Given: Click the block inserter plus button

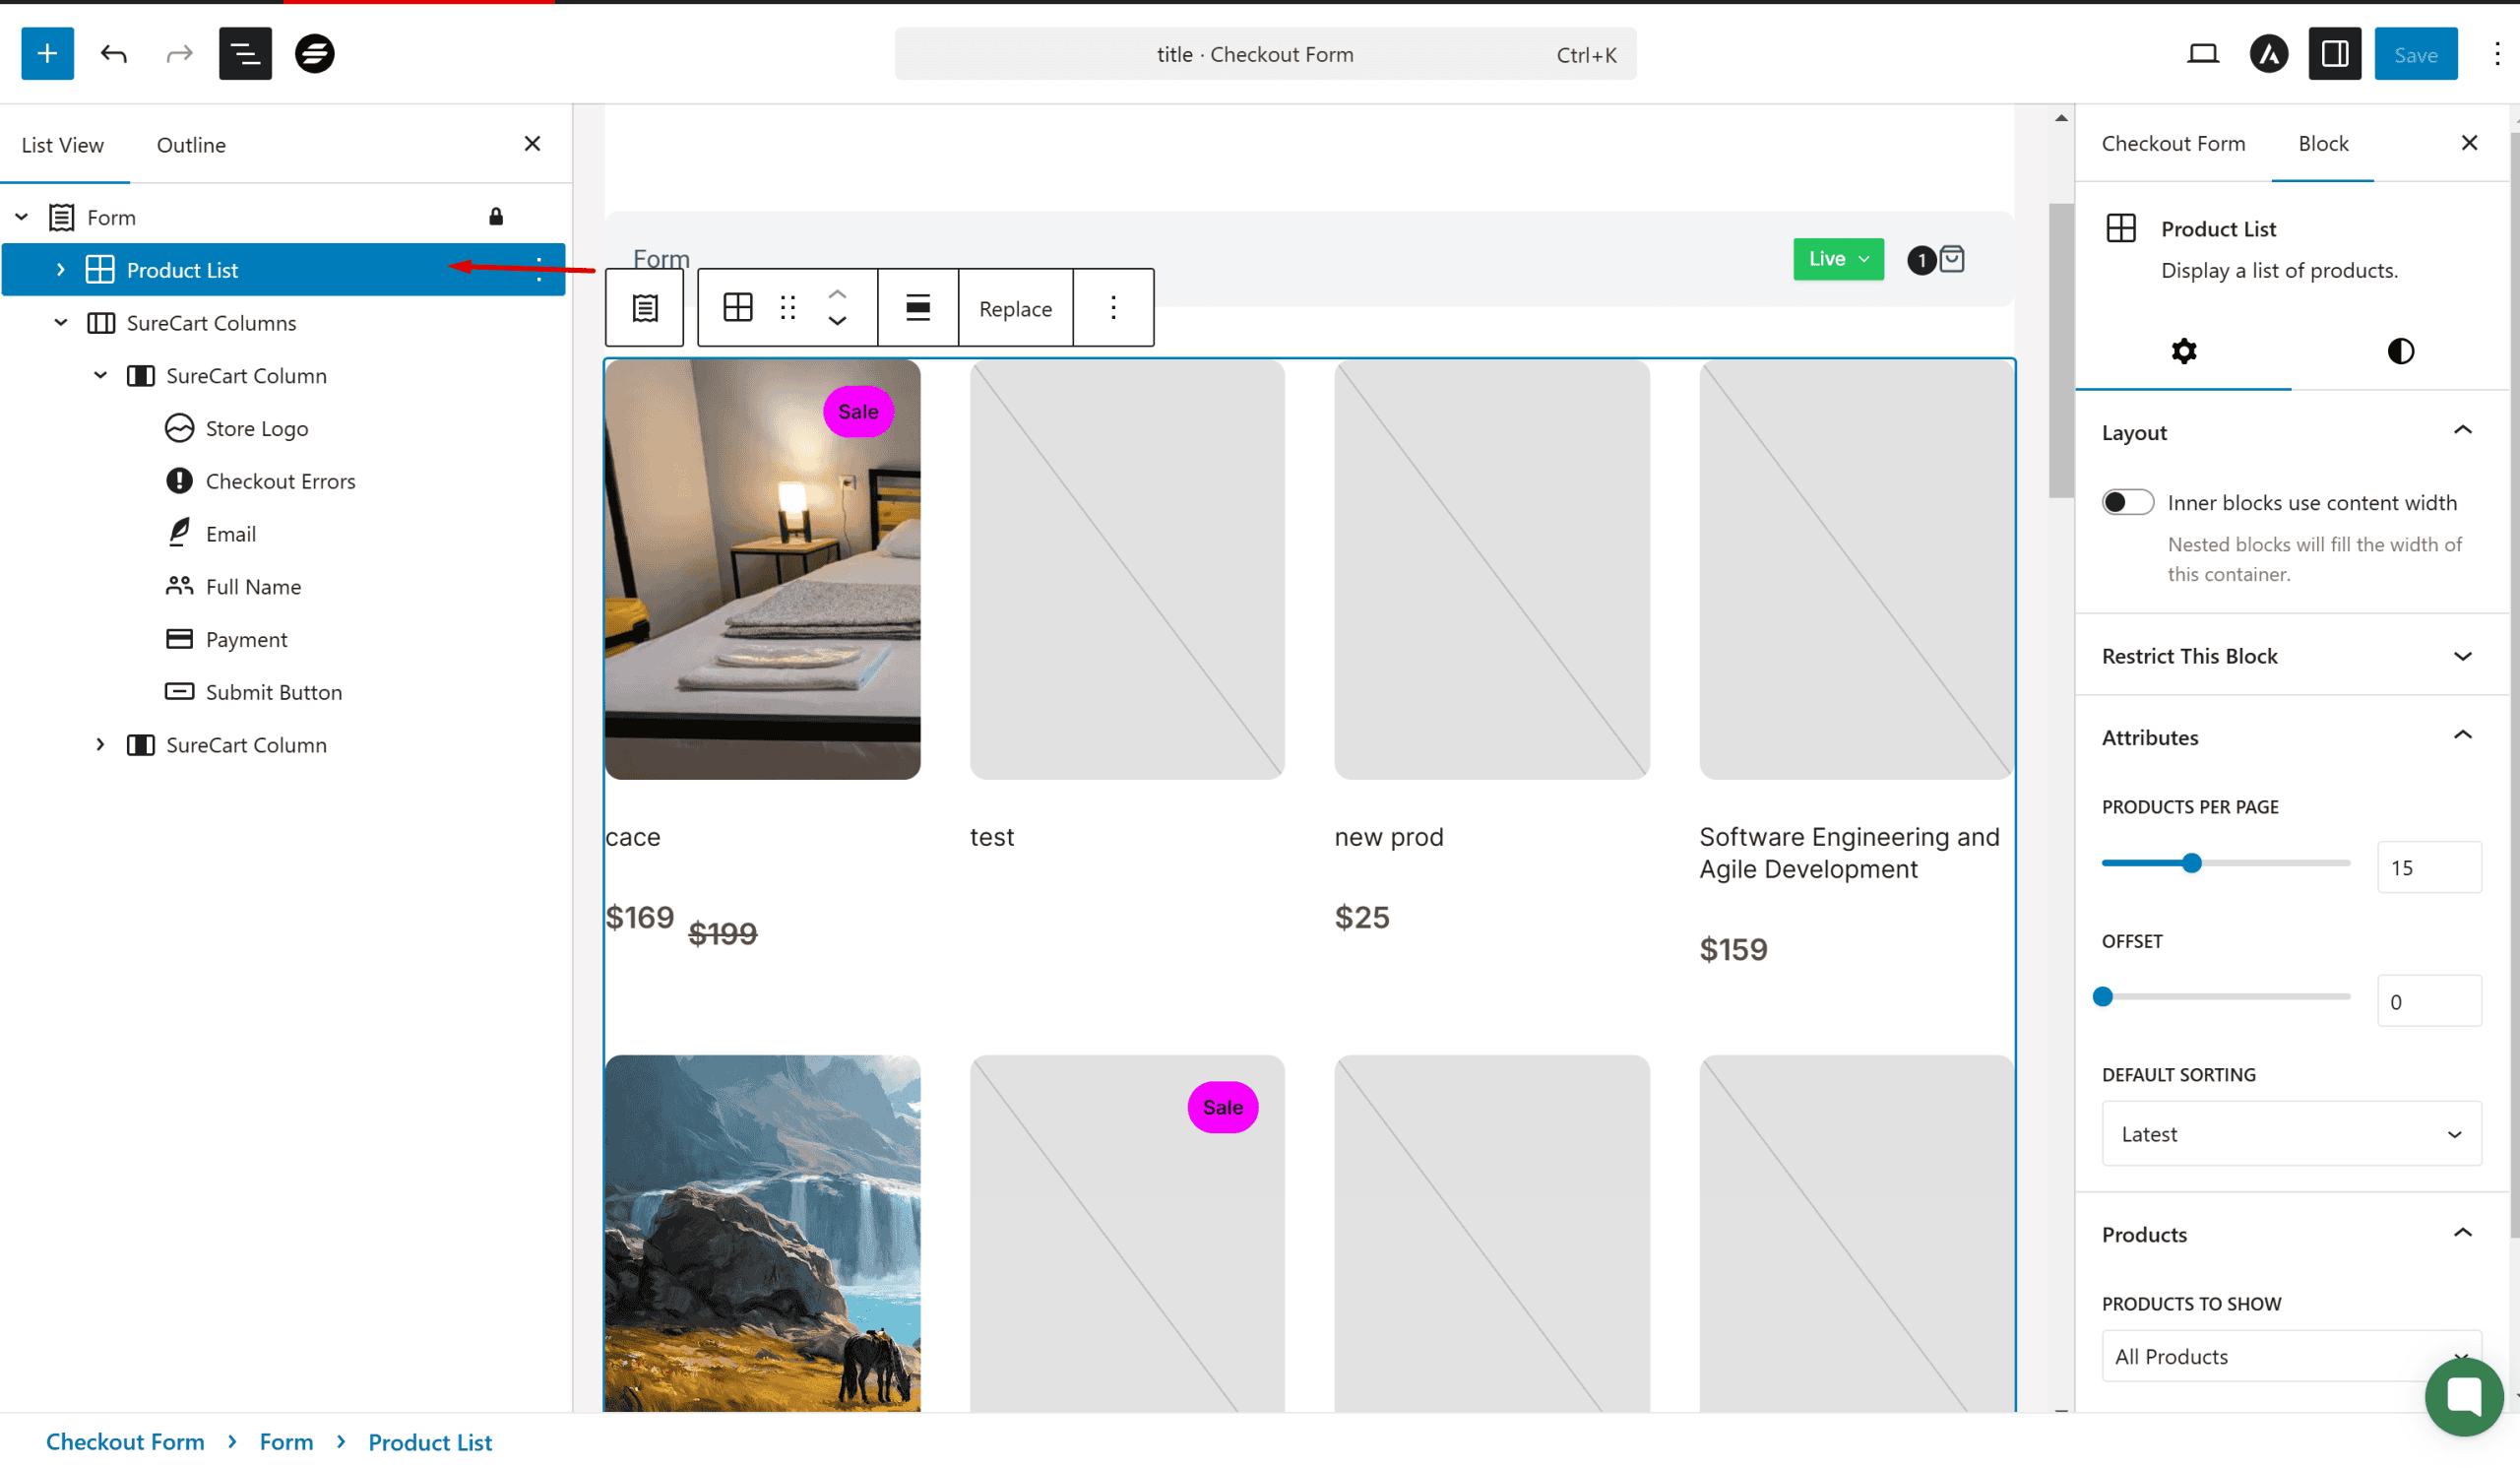Looking at the screenshot, I should [x=47, y=54].
